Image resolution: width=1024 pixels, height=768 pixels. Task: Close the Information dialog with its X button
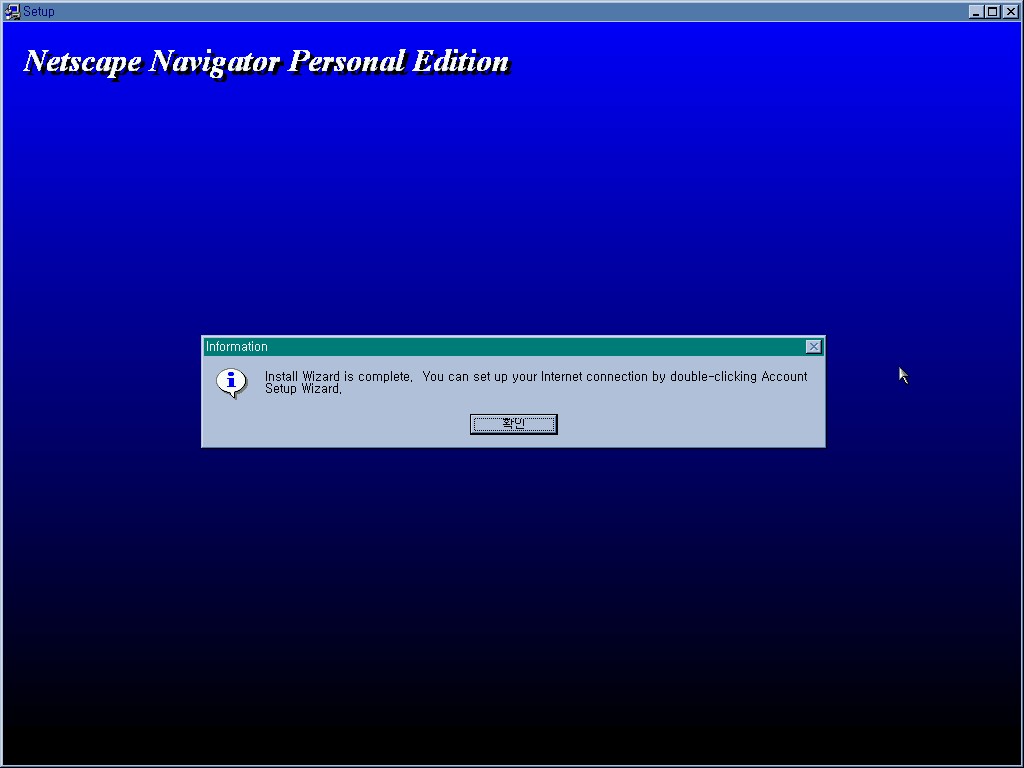(813, 347)
